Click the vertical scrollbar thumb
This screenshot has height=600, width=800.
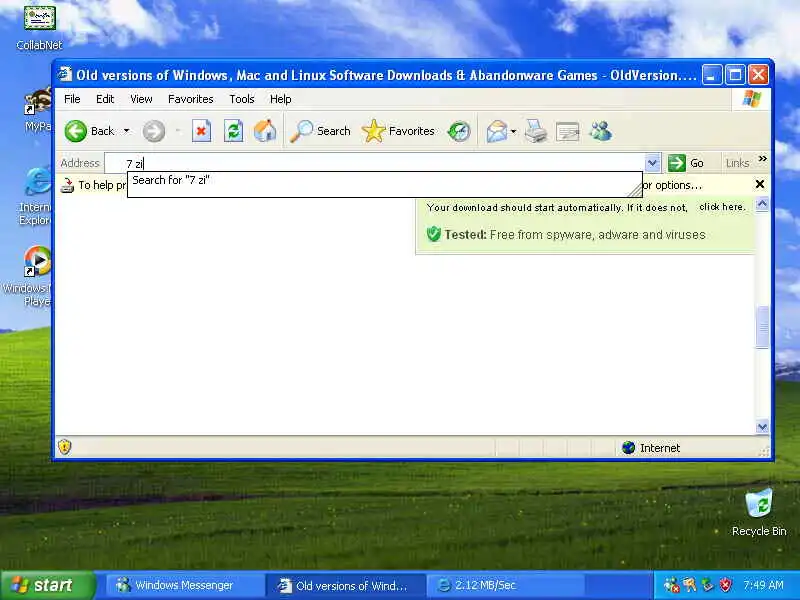pos(762,327)
